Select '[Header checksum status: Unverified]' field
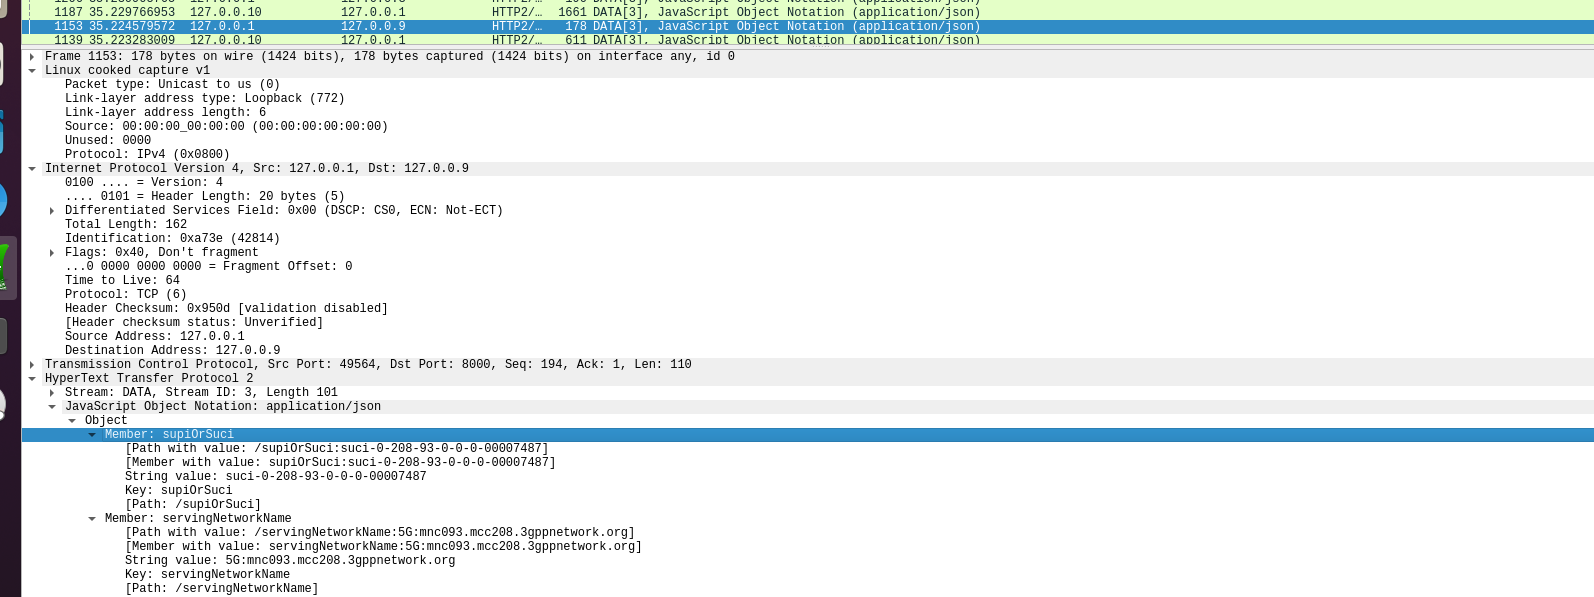The height and width of the screenshot is (597, 1594). [x=194, y=323]
